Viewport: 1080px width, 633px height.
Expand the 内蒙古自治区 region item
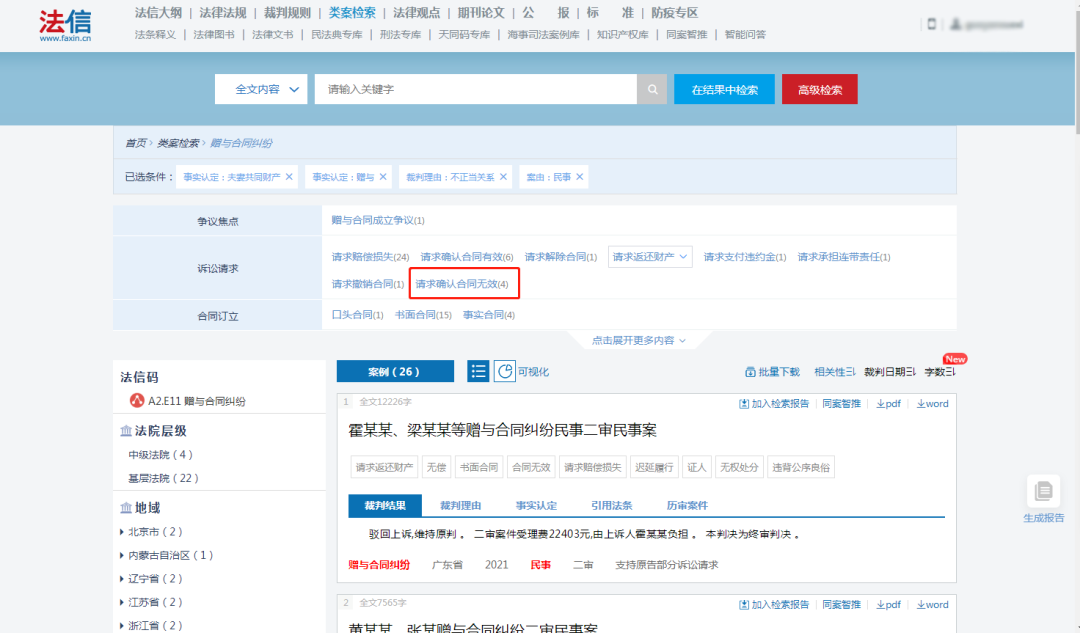122,555
